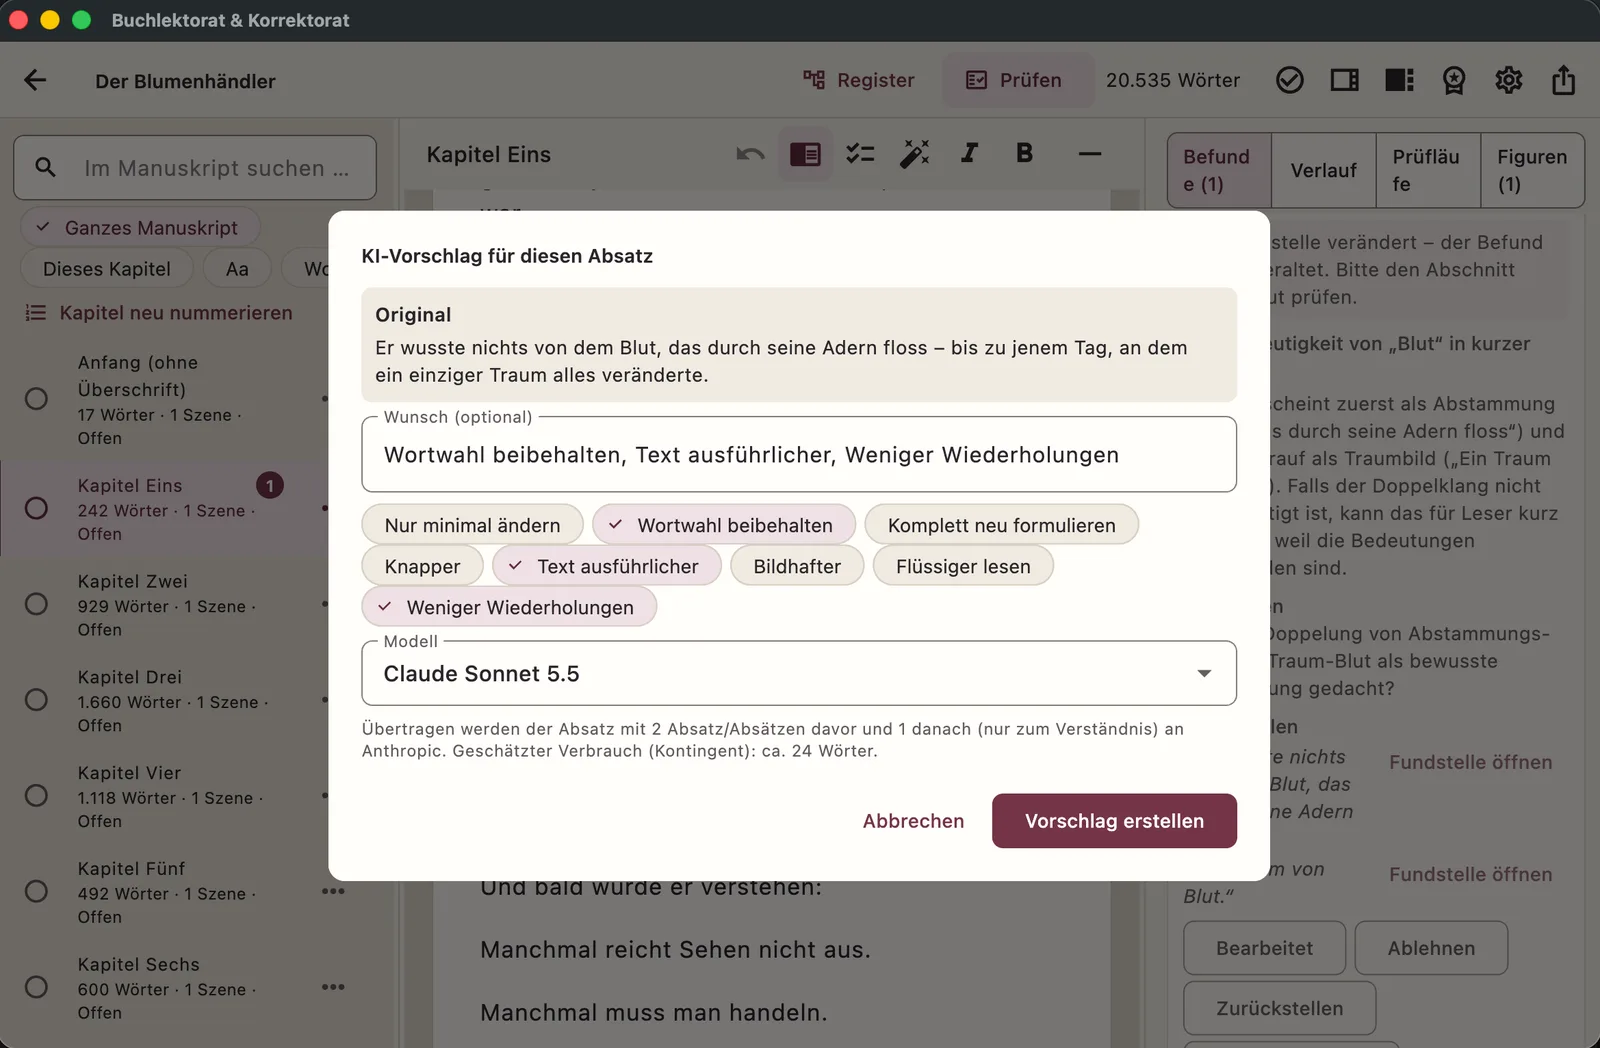Viewport: 1600px width, 1048px height.
Task: Enable 'Komplett neu formulieren' chip
Action: [1001, 525]
